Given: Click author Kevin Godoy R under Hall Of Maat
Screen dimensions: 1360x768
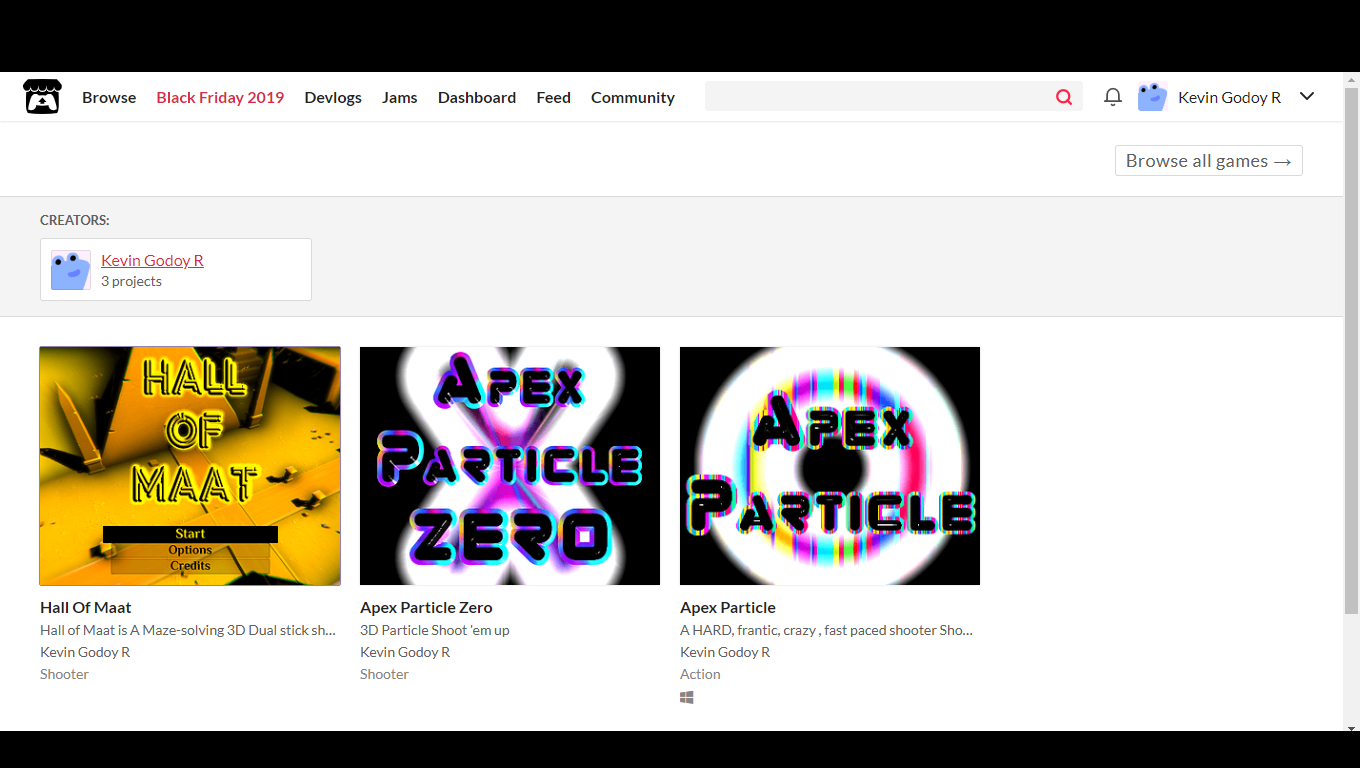Looking at the screenshot, I should [x=85, y=652].
